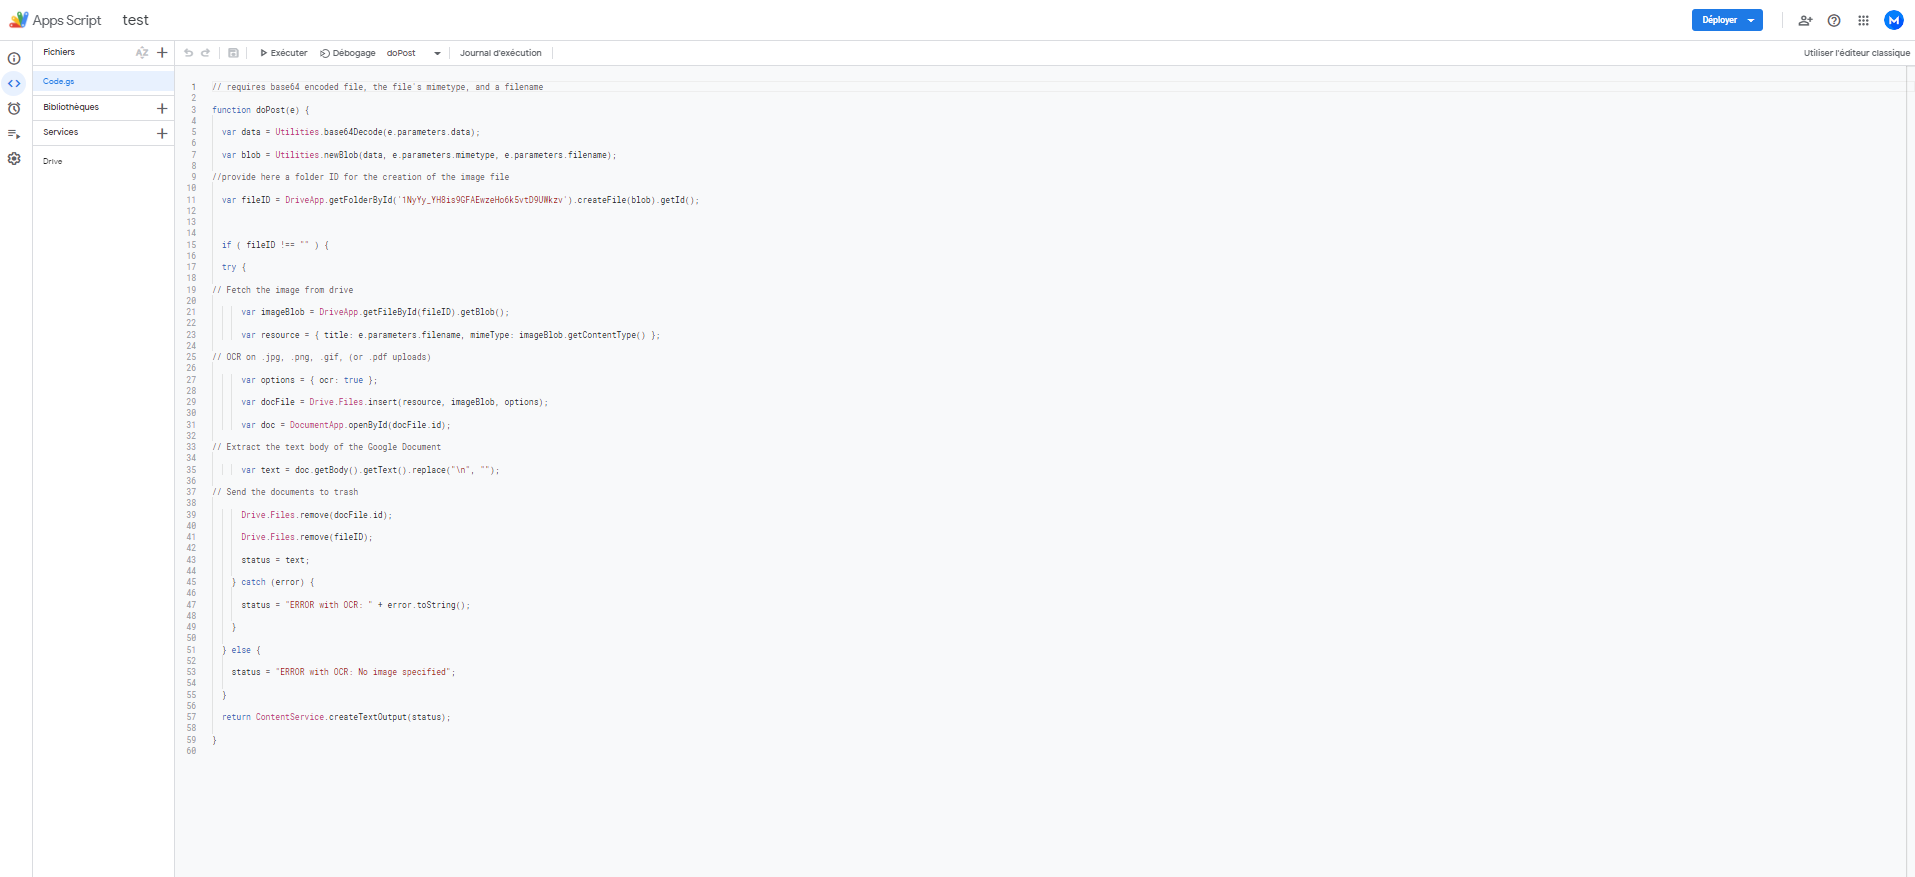Click the Fichiers section header
The image size is (1915, 877).
pyautogui.click(x=59, y=52)
